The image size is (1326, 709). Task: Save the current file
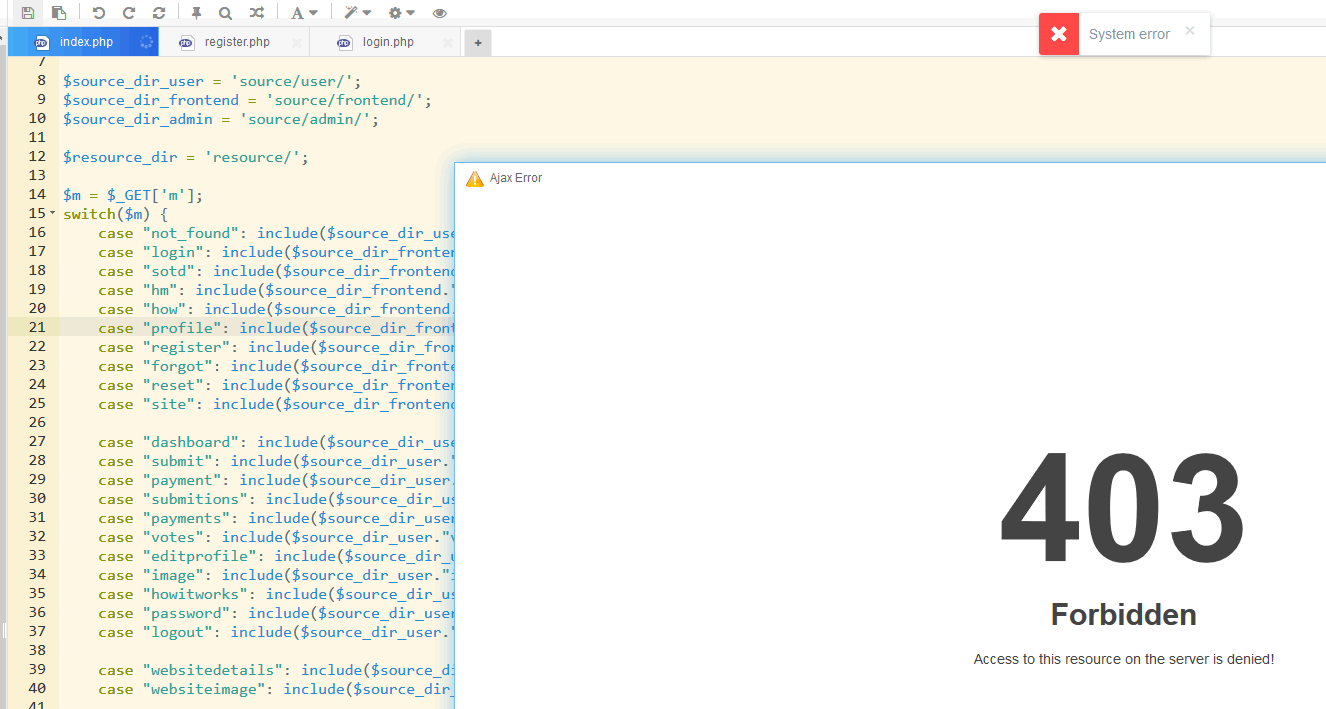click(x=28, y=13)
